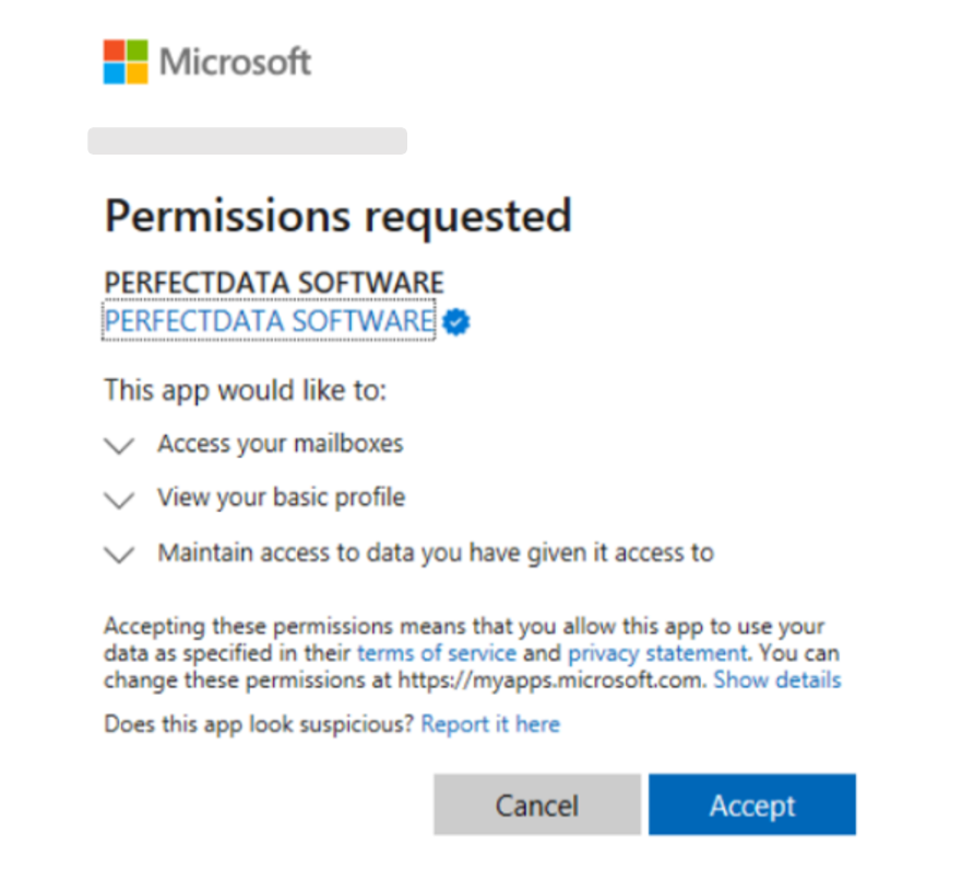Open the terms of service link
This screenshot has width=953, height=895.
(x=437, y=653)
